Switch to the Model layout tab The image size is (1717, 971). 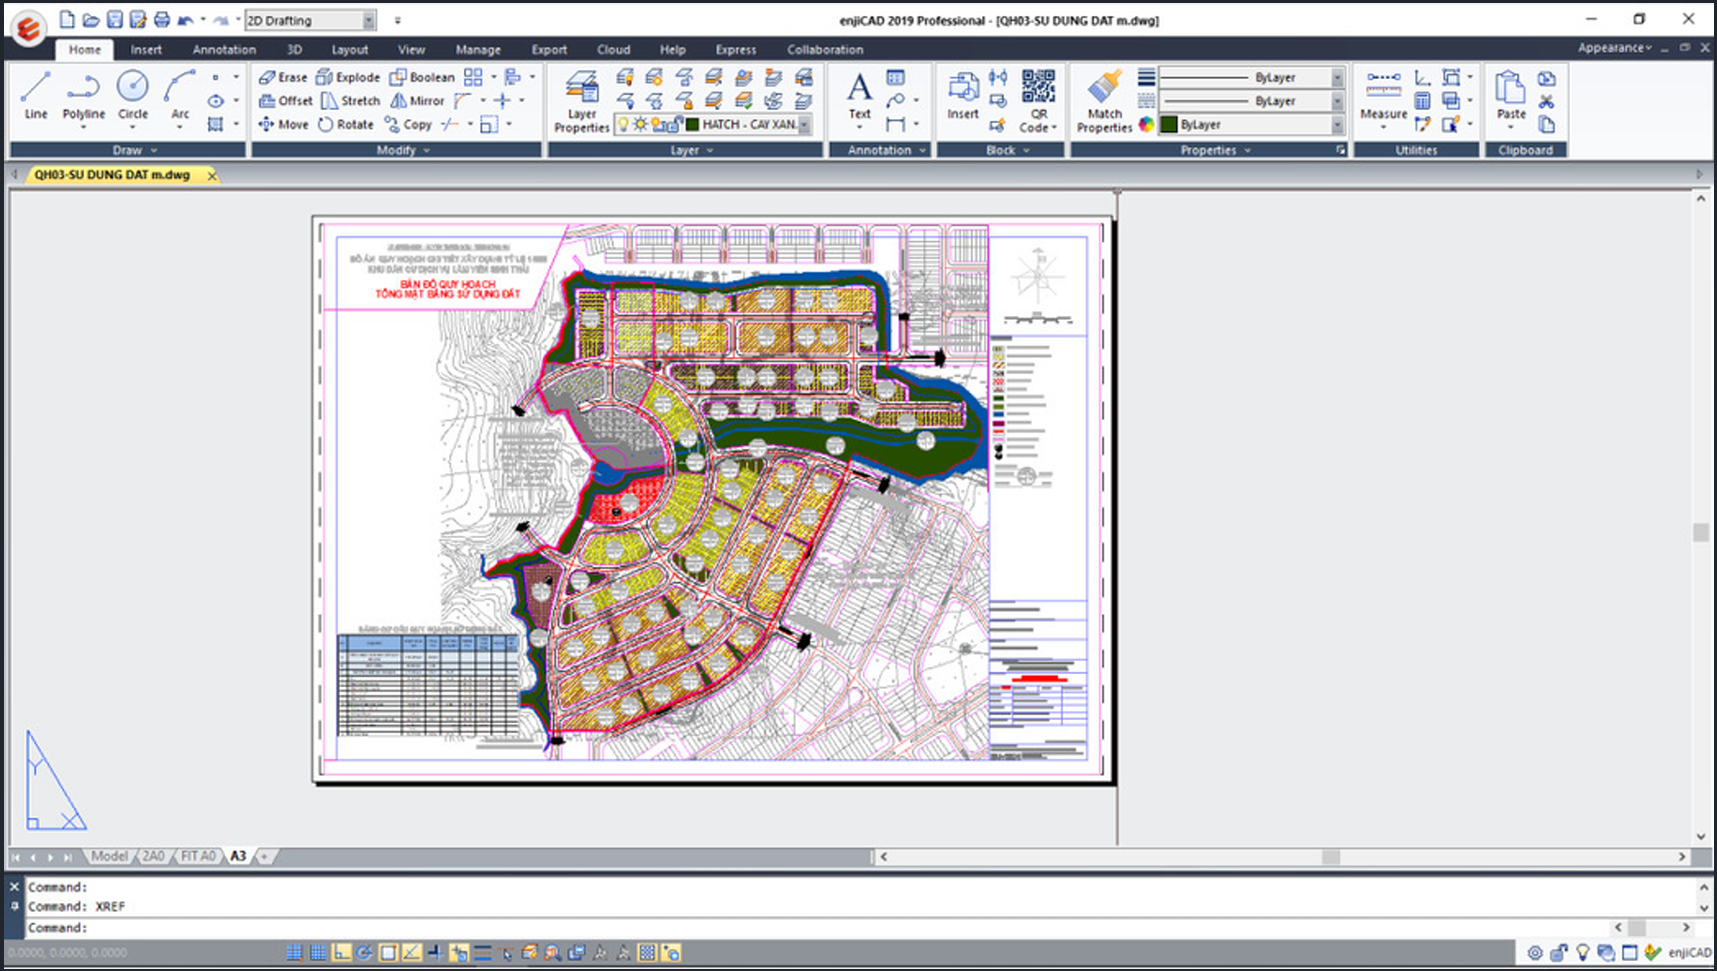tap(109, 857)
